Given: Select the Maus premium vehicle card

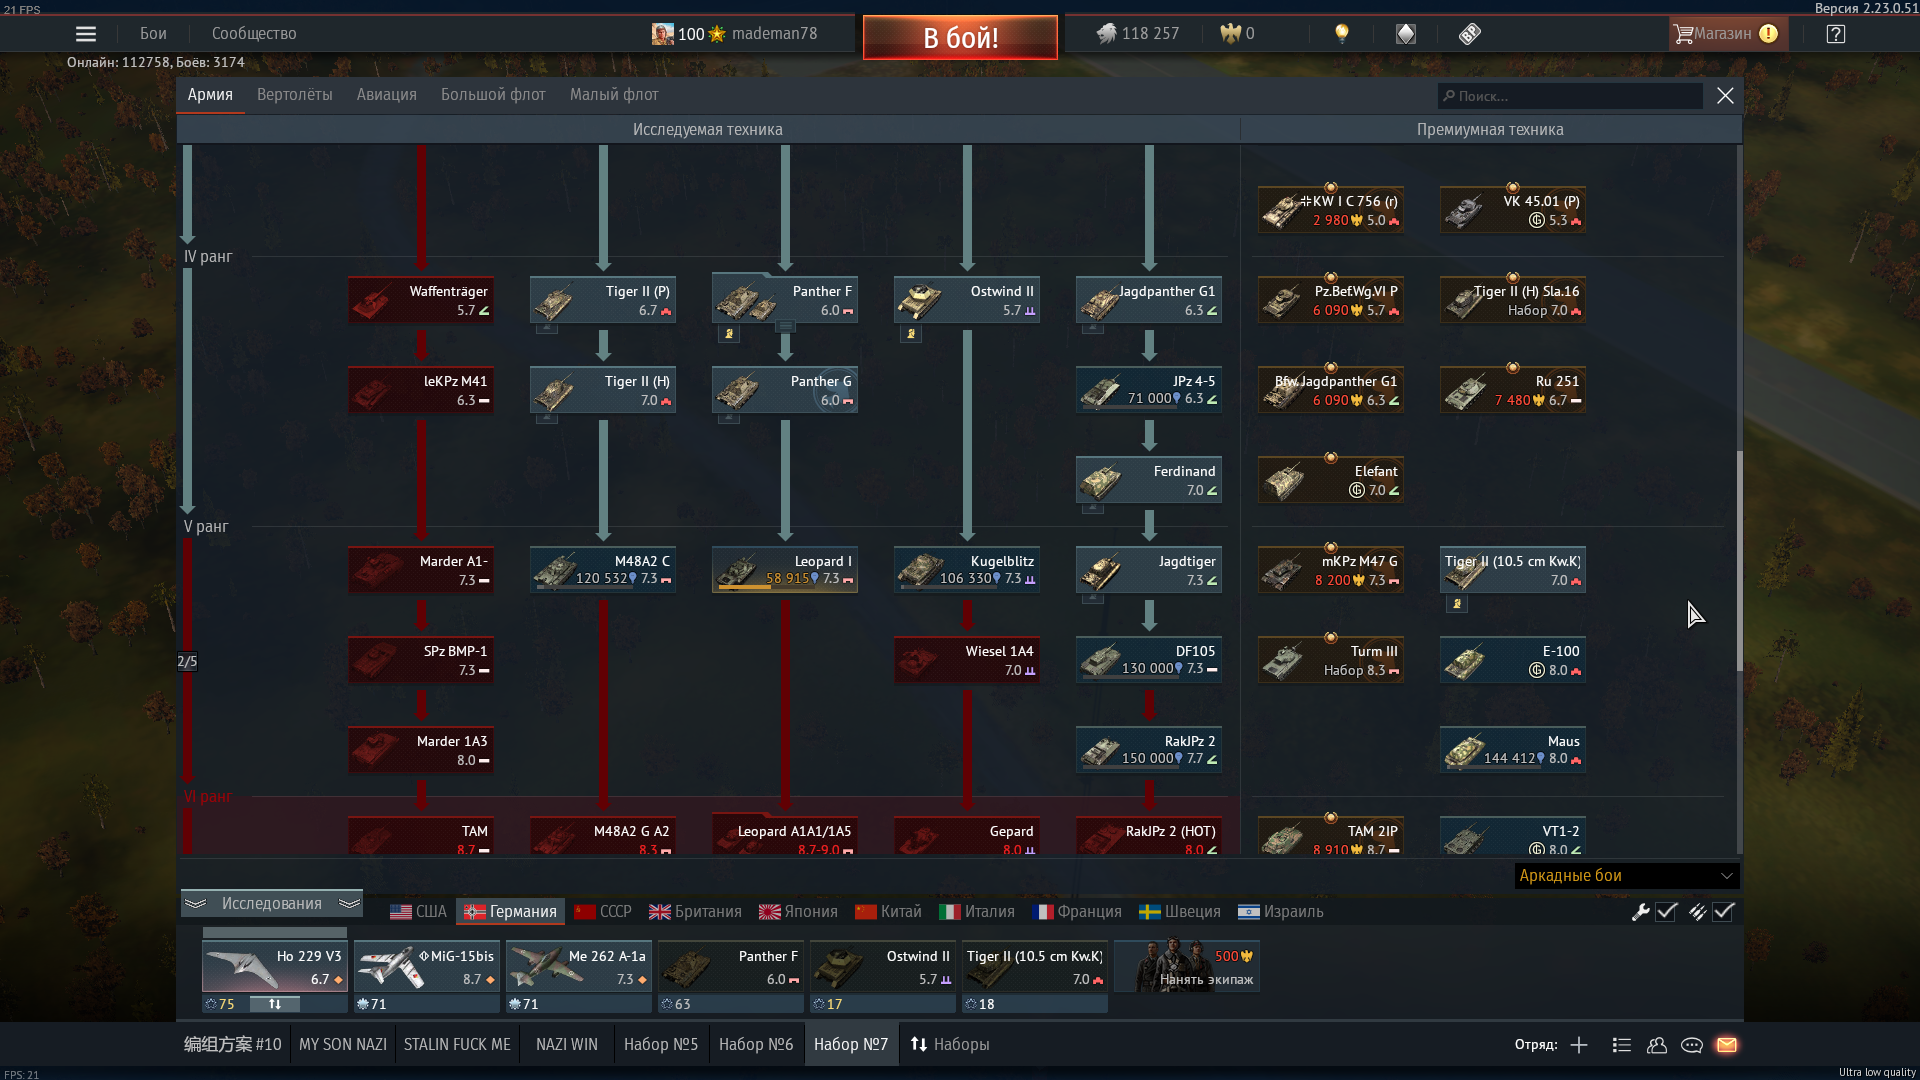Looking at the screenshot, I should point(1513,750).
